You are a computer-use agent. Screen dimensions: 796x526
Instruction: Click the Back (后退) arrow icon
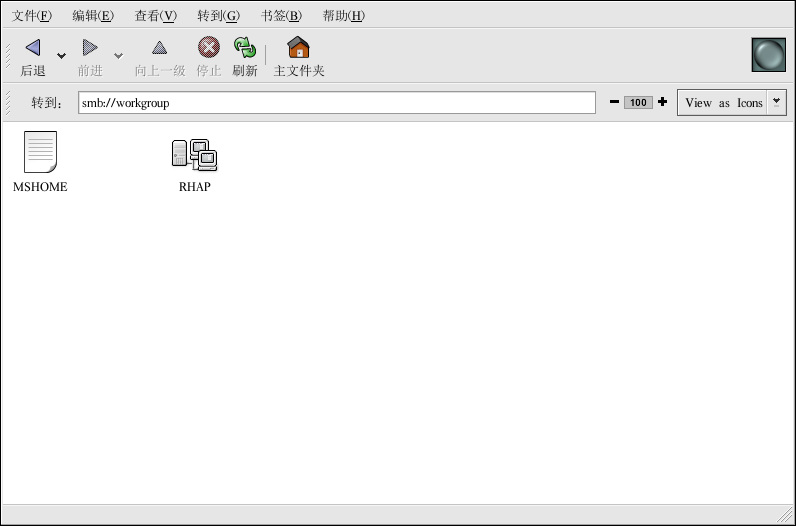click(33, 48)
